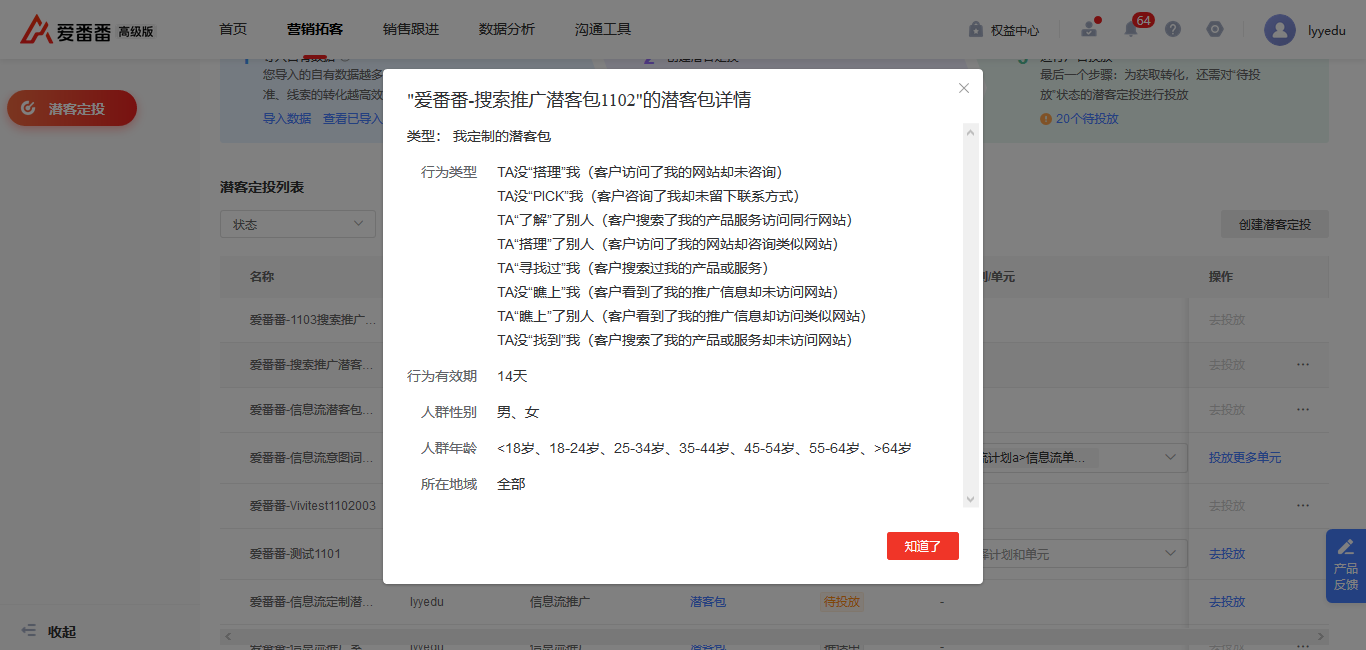Open 权益中心 in the top bar
Image resolution: width=1366 pixels, height=650 pixels.
coord(1004,30)
